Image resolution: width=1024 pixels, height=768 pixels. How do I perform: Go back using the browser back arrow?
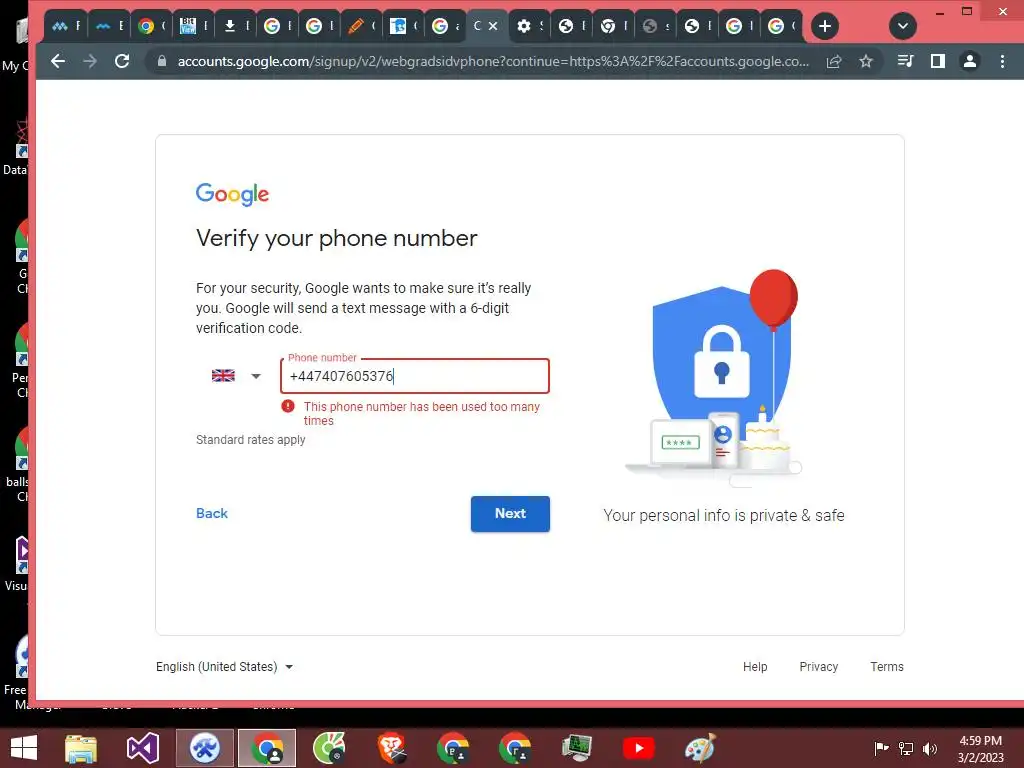pos(58,61)
